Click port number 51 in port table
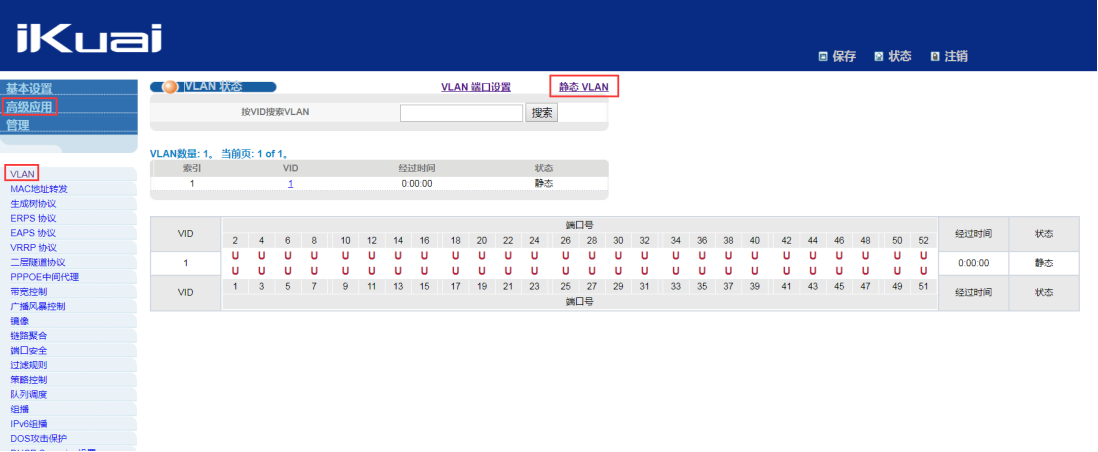 [924, 286]
